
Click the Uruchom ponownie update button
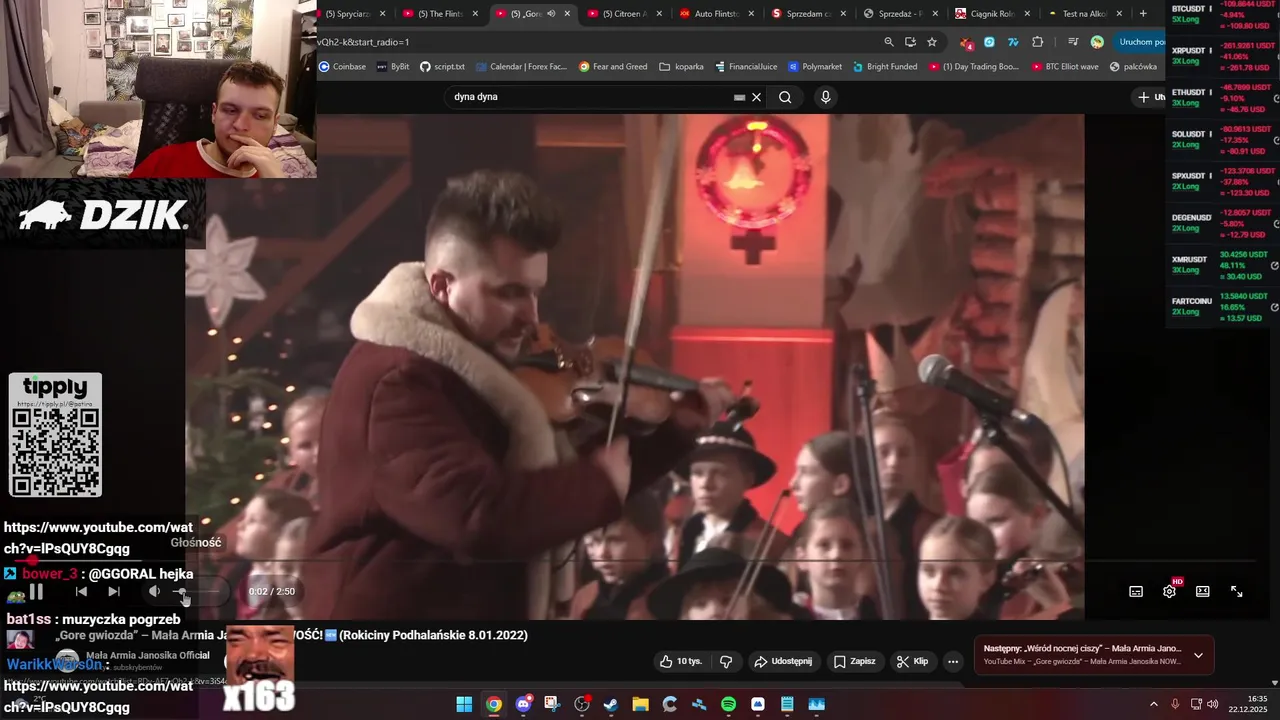[1140, 42]
